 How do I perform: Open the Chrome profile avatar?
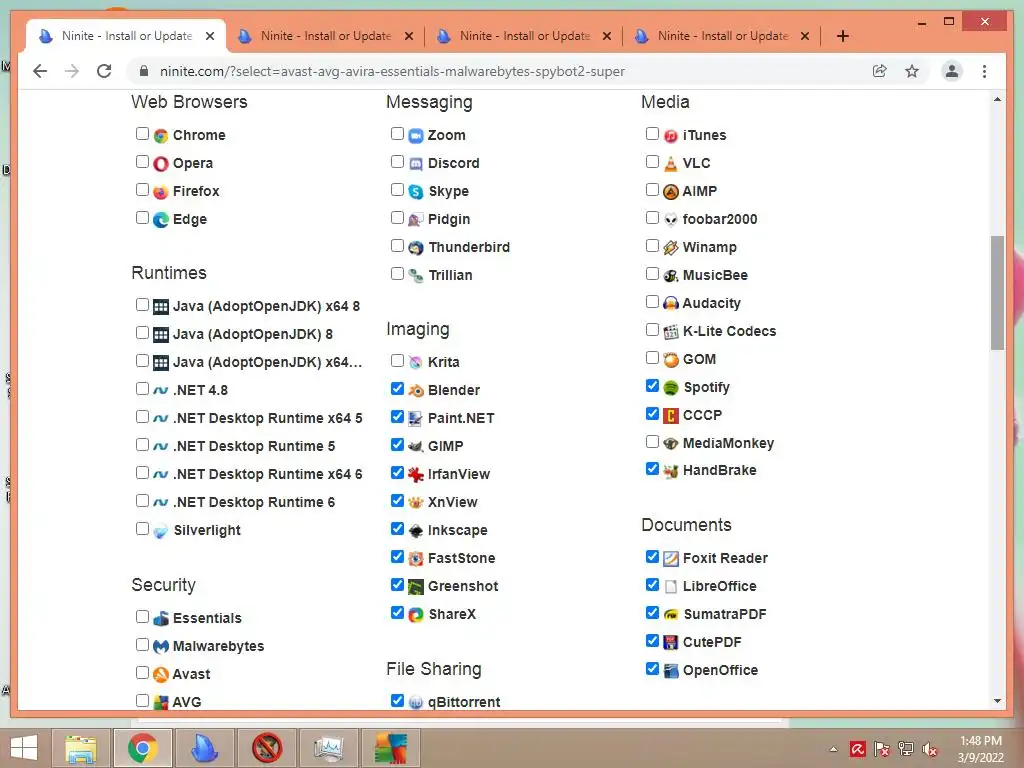[x=952, y=71]
